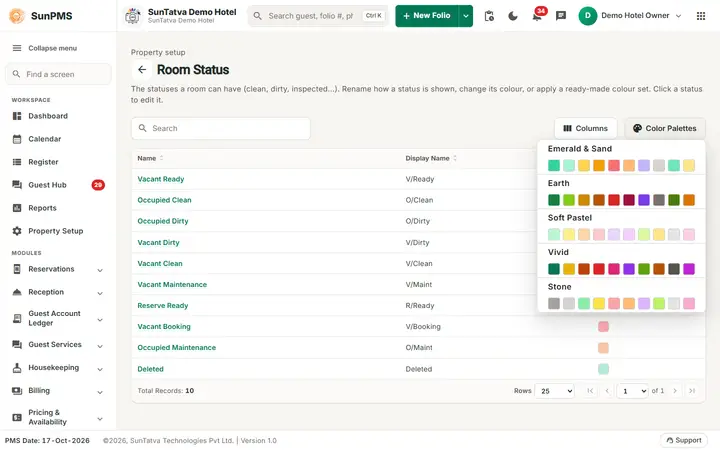
Task: Go back with the arrow beside Room Status
Action: click(x=142, y=70)
